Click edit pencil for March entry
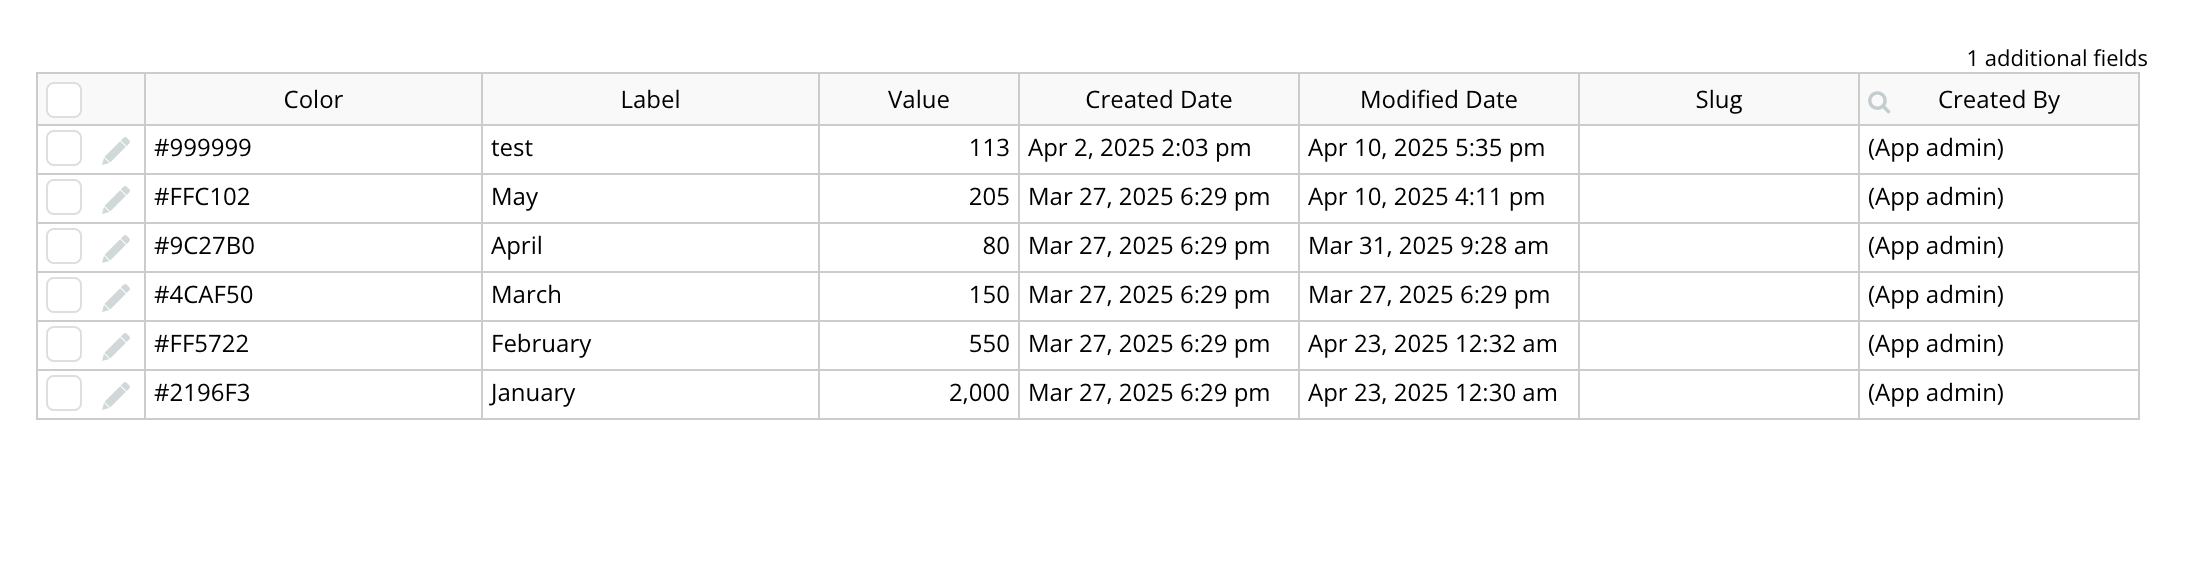This screenshot has width=2198, height=582. coord(116,297)
